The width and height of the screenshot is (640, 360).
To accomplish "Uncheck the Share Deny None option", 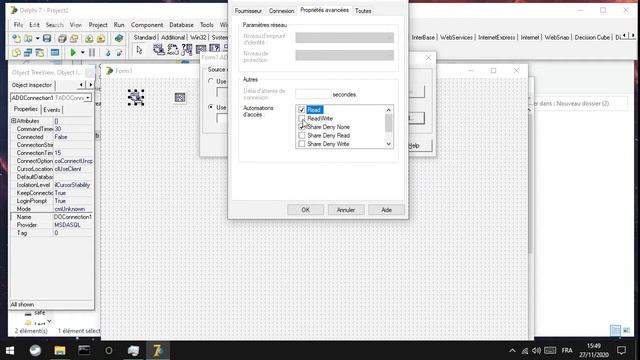I will [302, 127].
